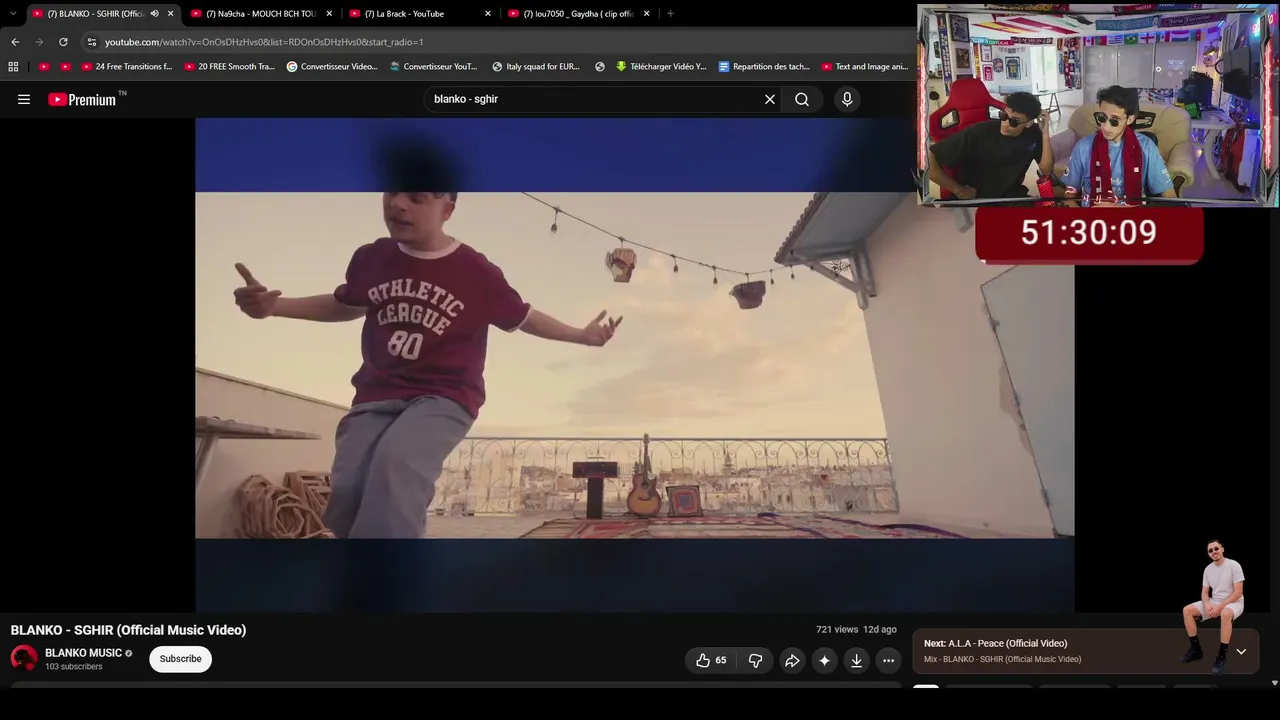The image size is (1280, 720).
Task: Open the first YouTube bookmark icon
Action: 44,67
